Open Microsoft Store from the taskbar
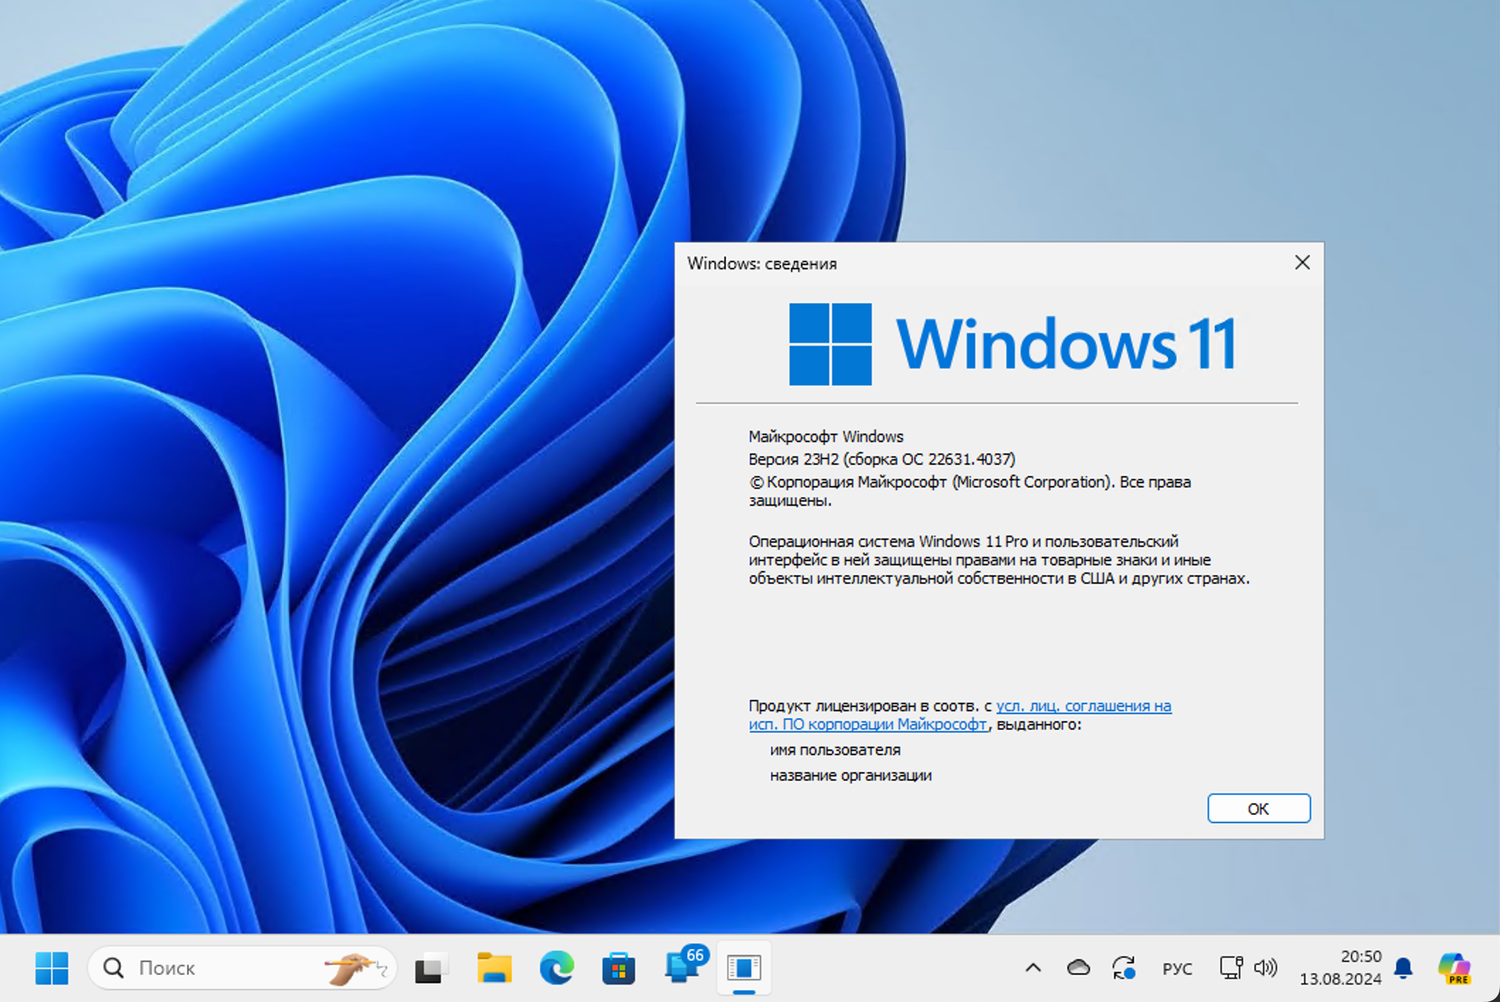This screenshot has width=1500, height=1002. (619, 968)
